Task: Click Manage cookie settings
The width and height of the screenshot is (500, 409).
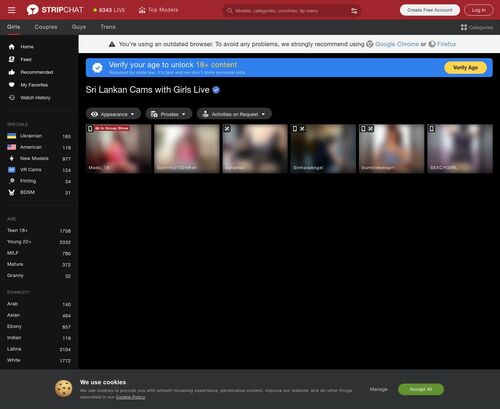Action: (378, 389)
